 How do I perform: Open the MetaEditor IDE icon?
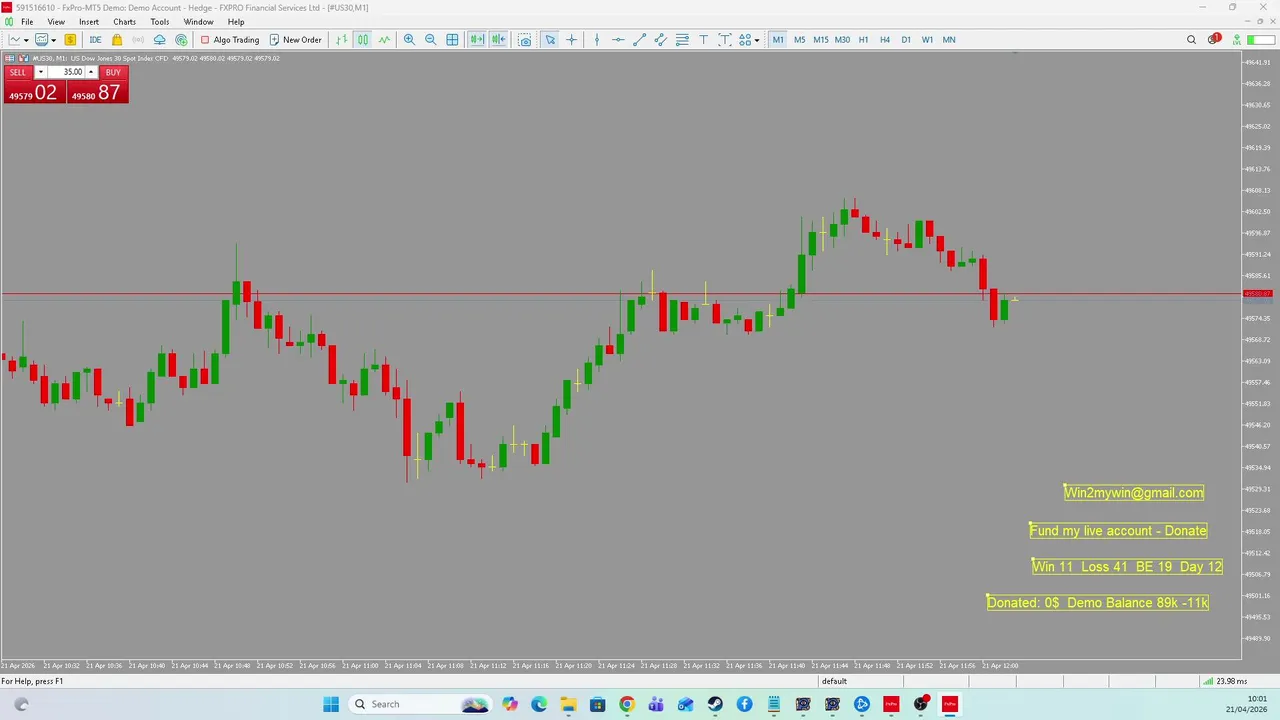[x=95, y=40]
